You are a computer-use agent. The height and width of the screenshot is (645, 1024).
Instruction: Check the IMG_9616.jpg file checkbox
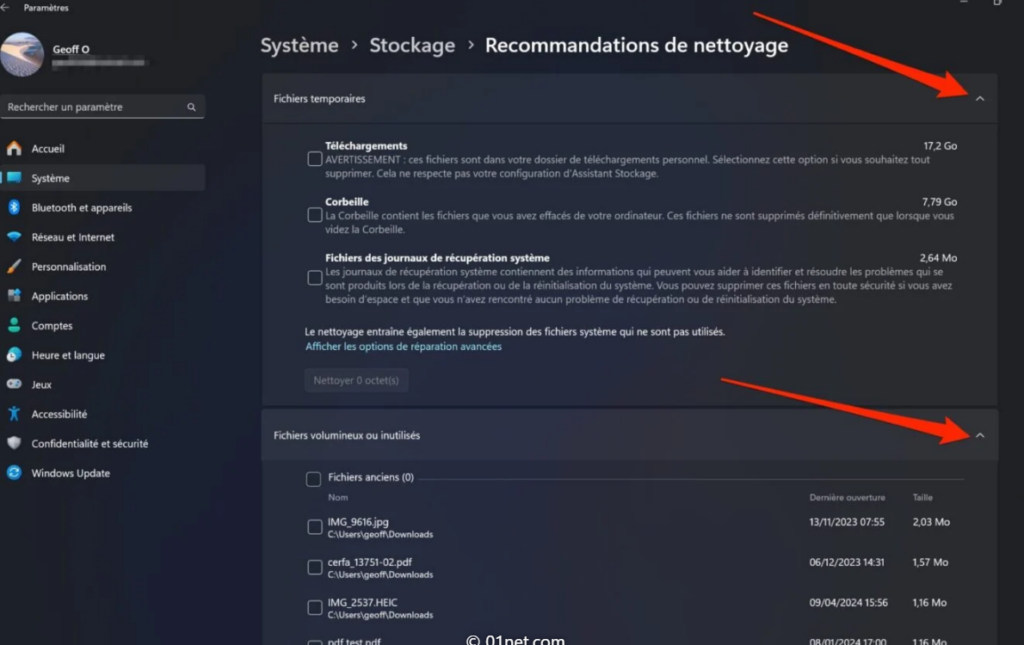tap(315, 527)
